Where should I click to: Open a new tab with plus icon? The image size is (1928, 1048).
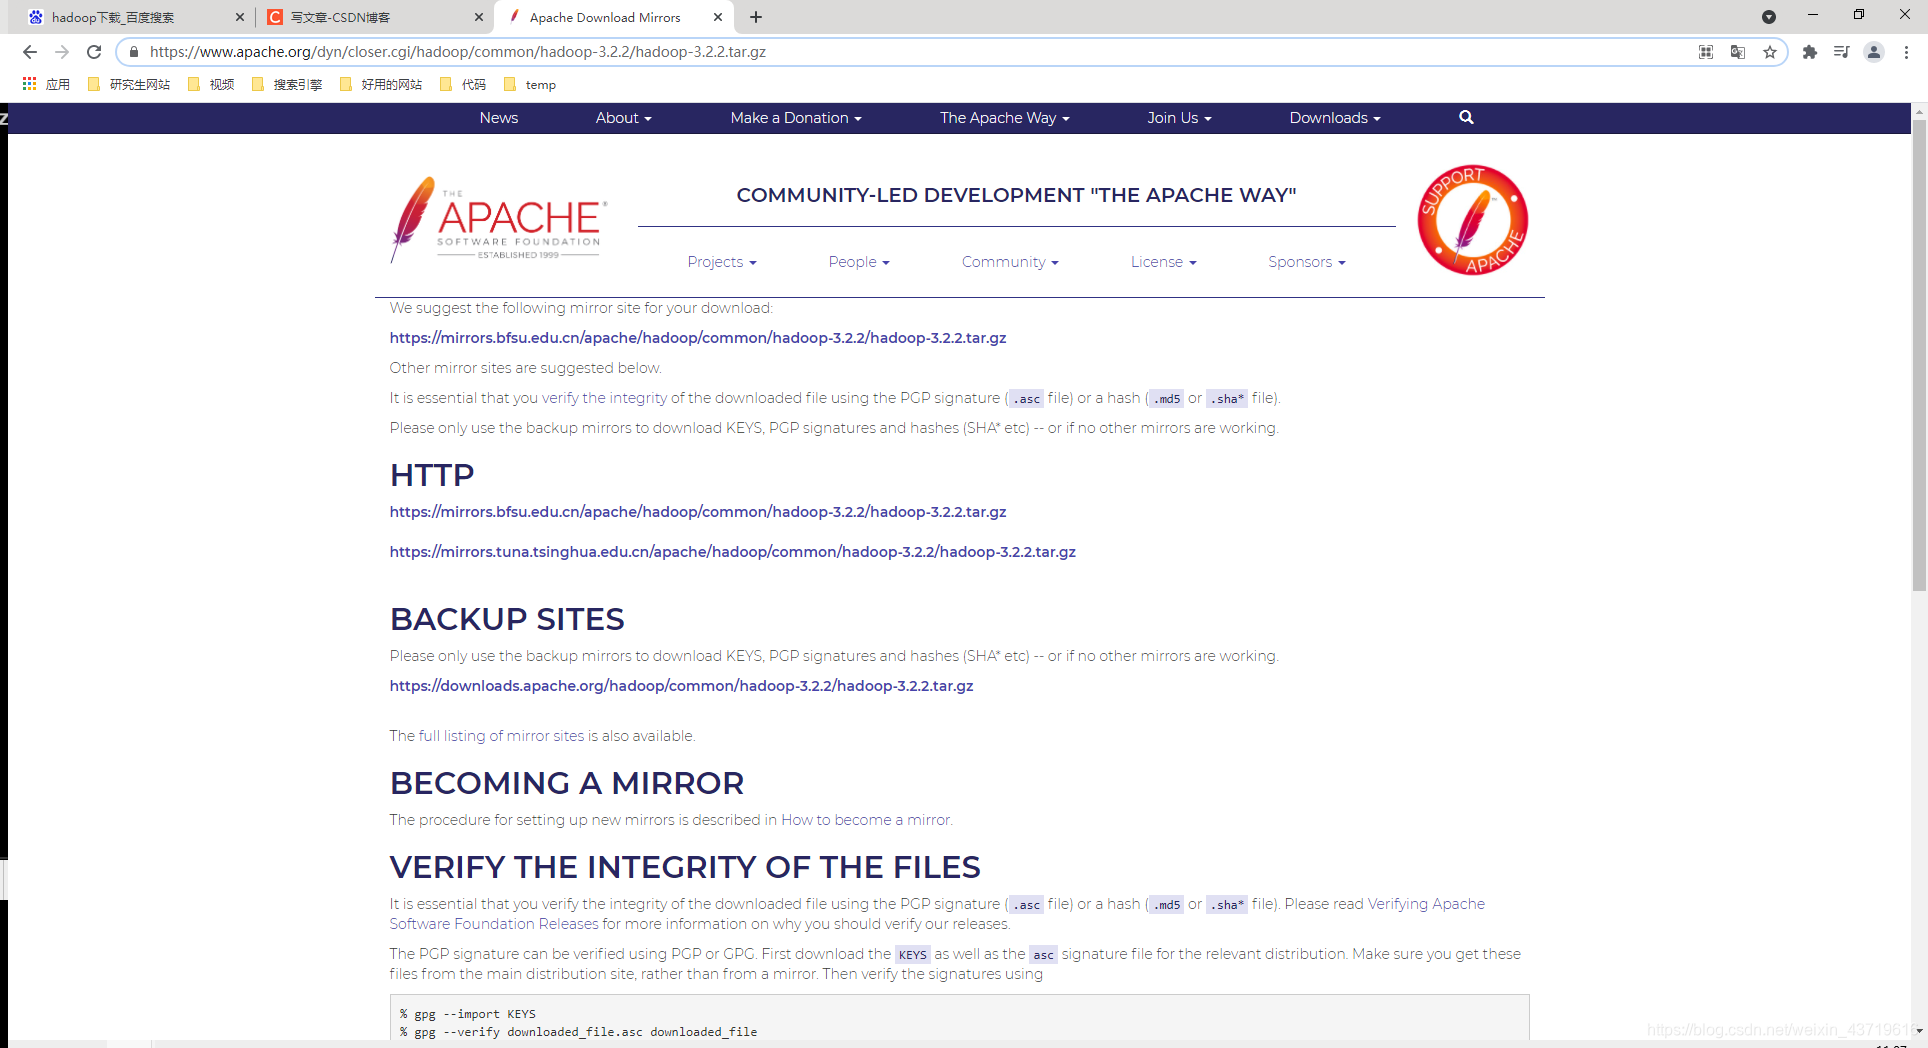(x=756, y=17)
